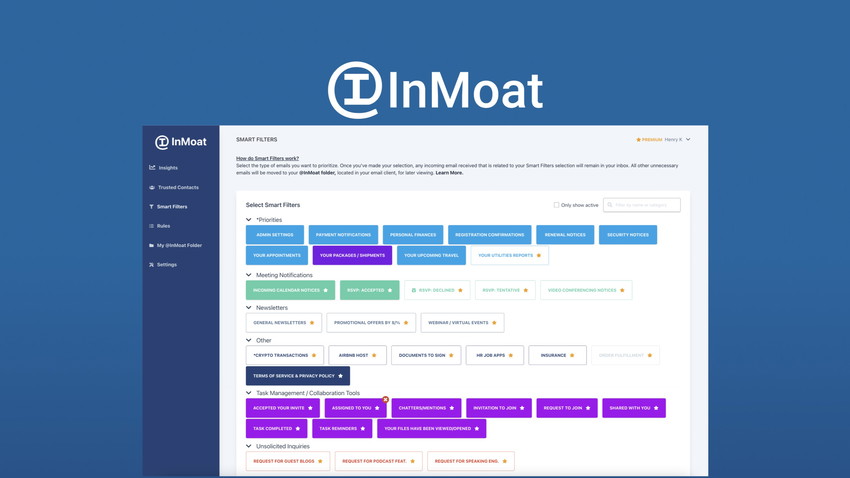Click the star on Request For Guest Blogs
Viewport: 850px width, 478px height.
320,461
